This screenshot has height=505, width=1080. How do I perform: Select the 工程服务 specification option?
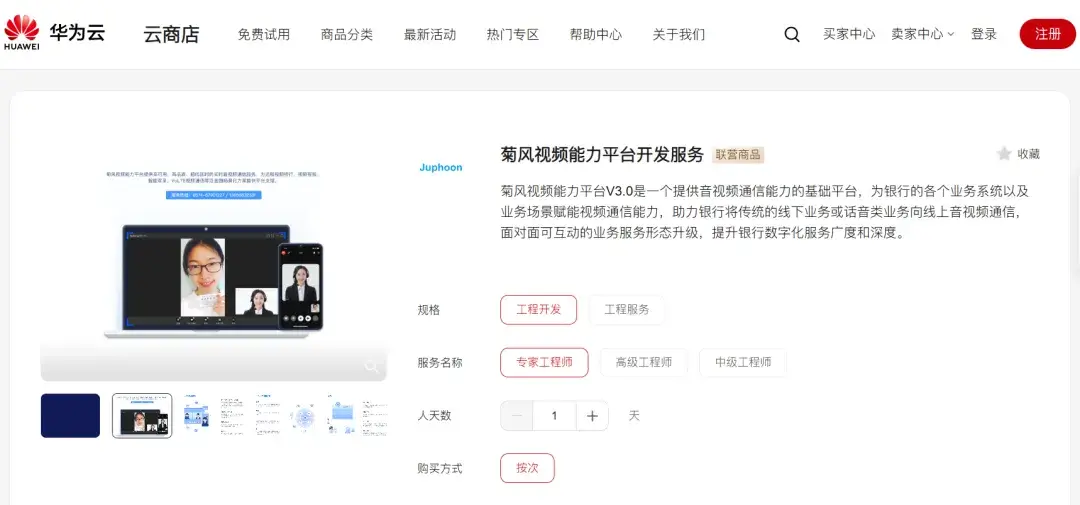(x=626, y=310)
